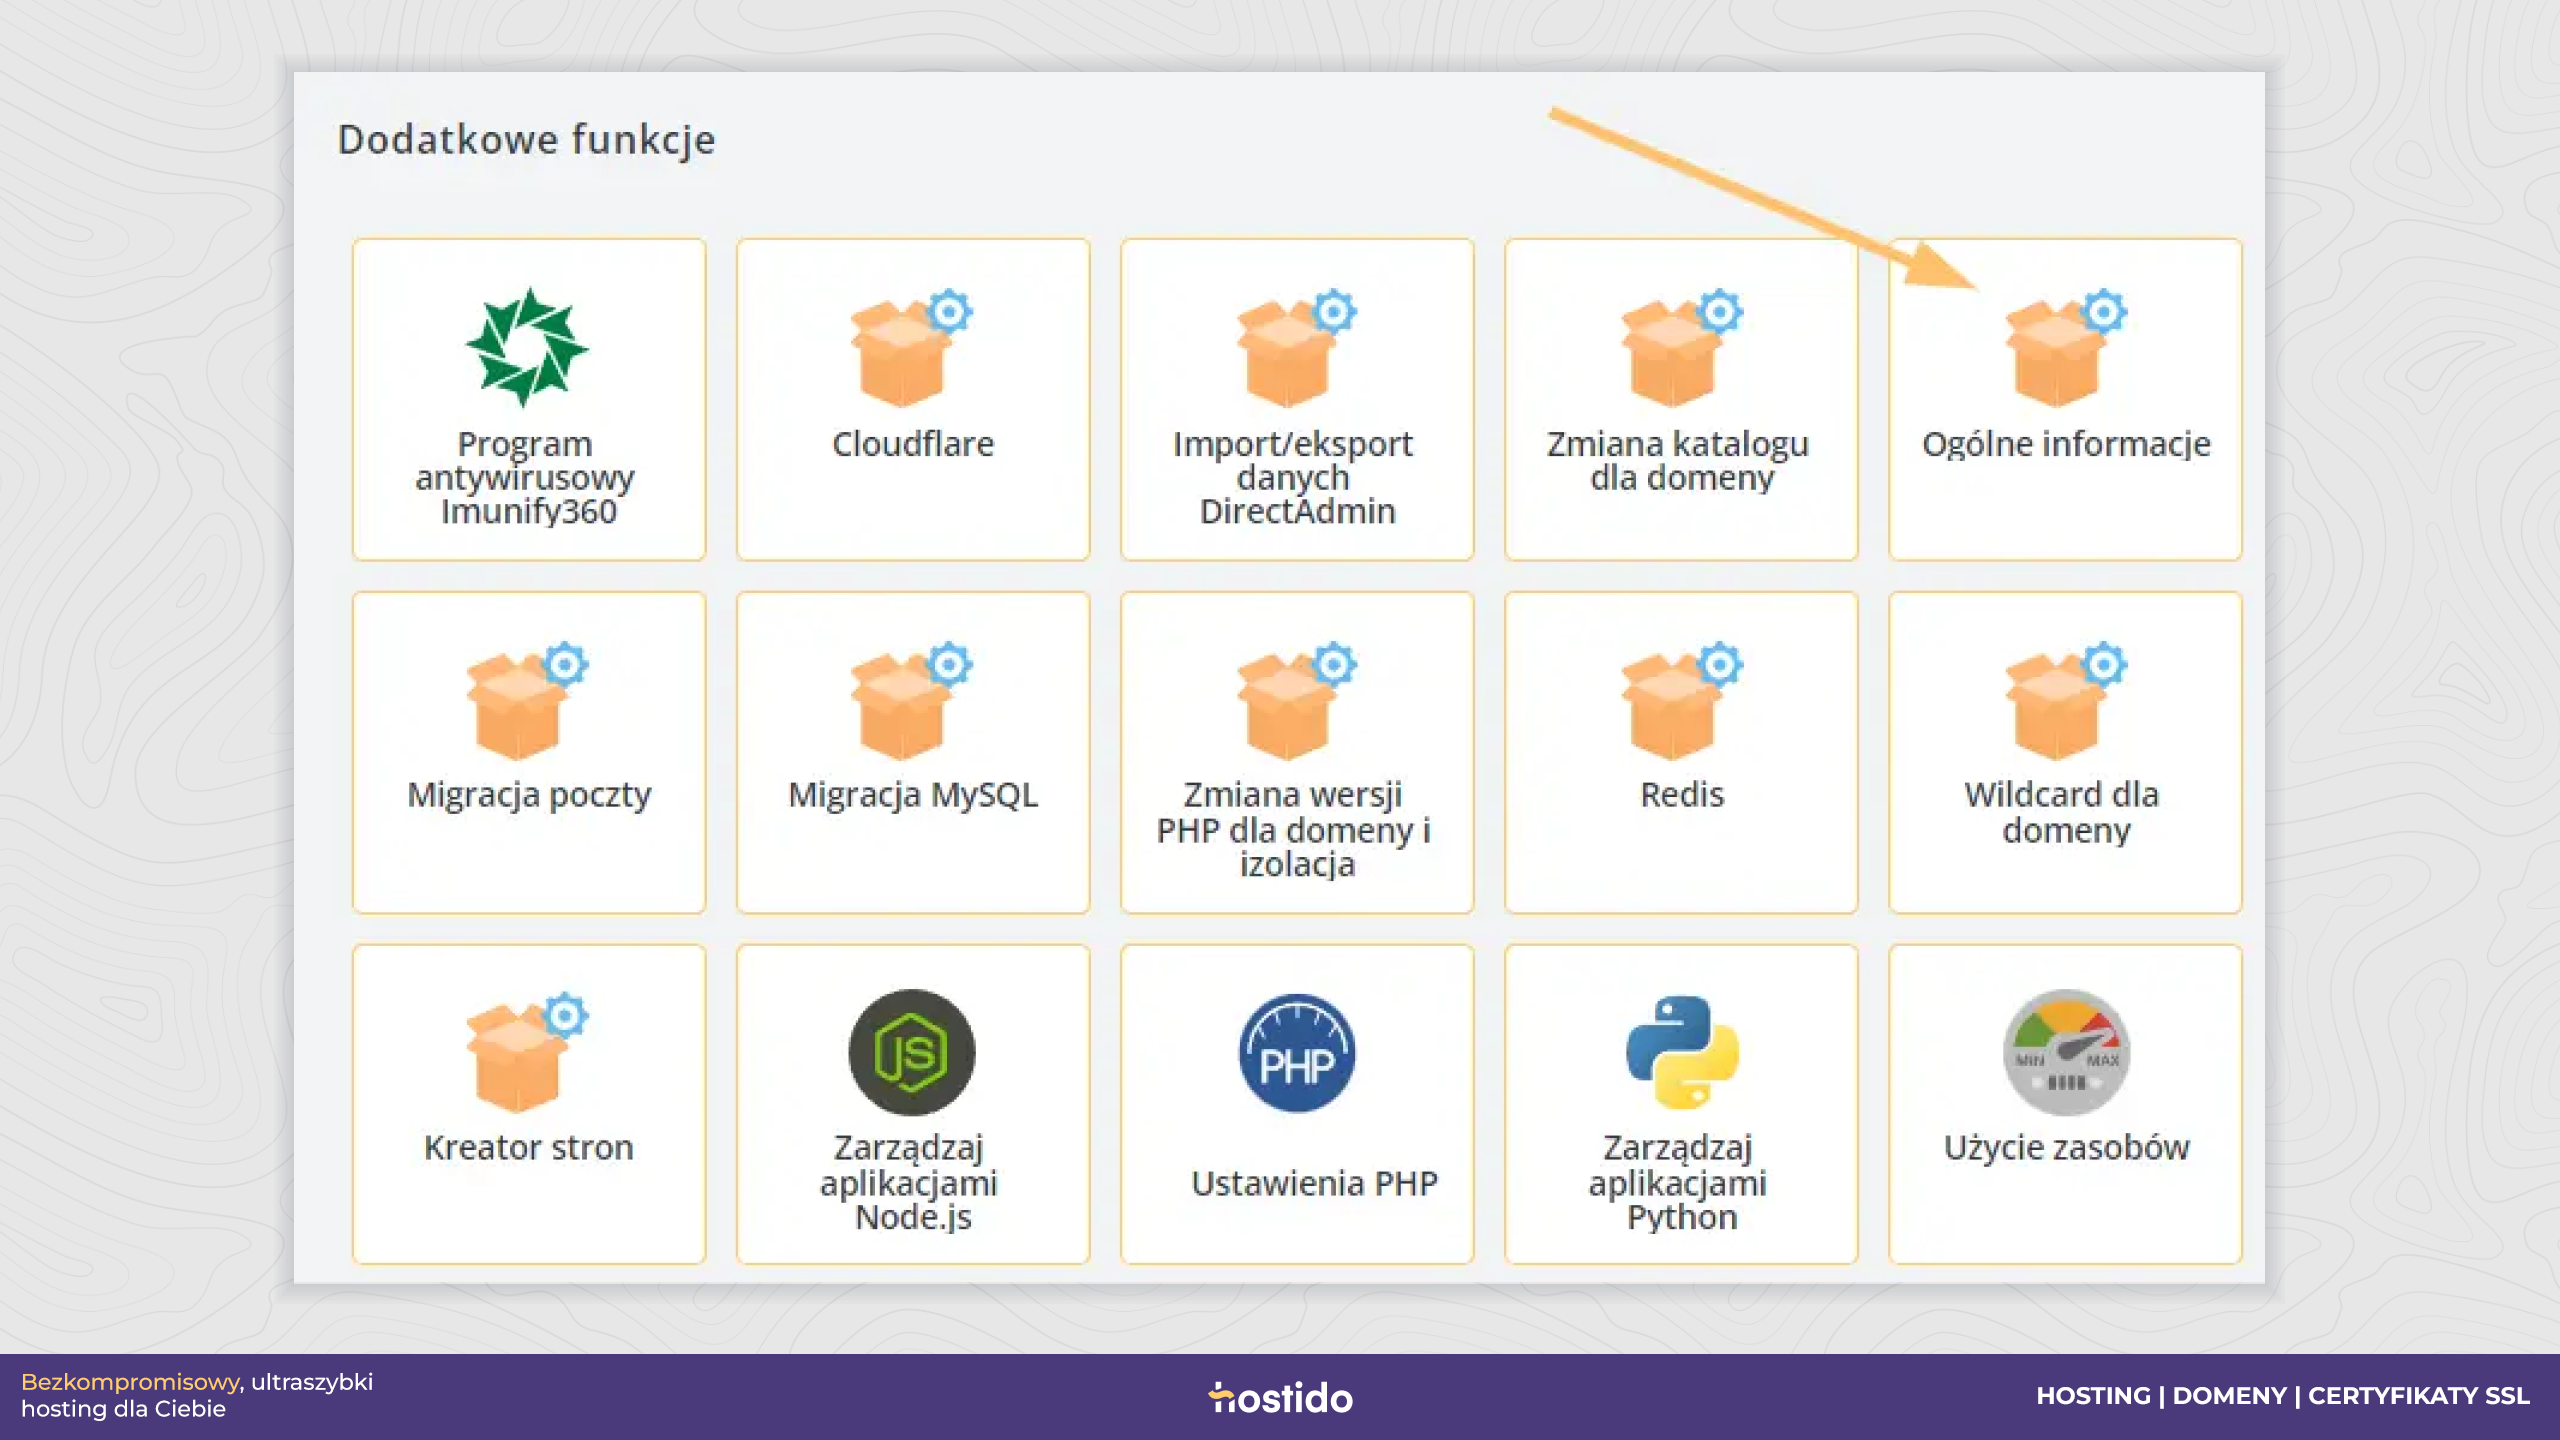This screenshot has width=2560, height=1440.
Task: Open the Zmiana katalogu dla domeny tile
Action: click(1681, 399)
